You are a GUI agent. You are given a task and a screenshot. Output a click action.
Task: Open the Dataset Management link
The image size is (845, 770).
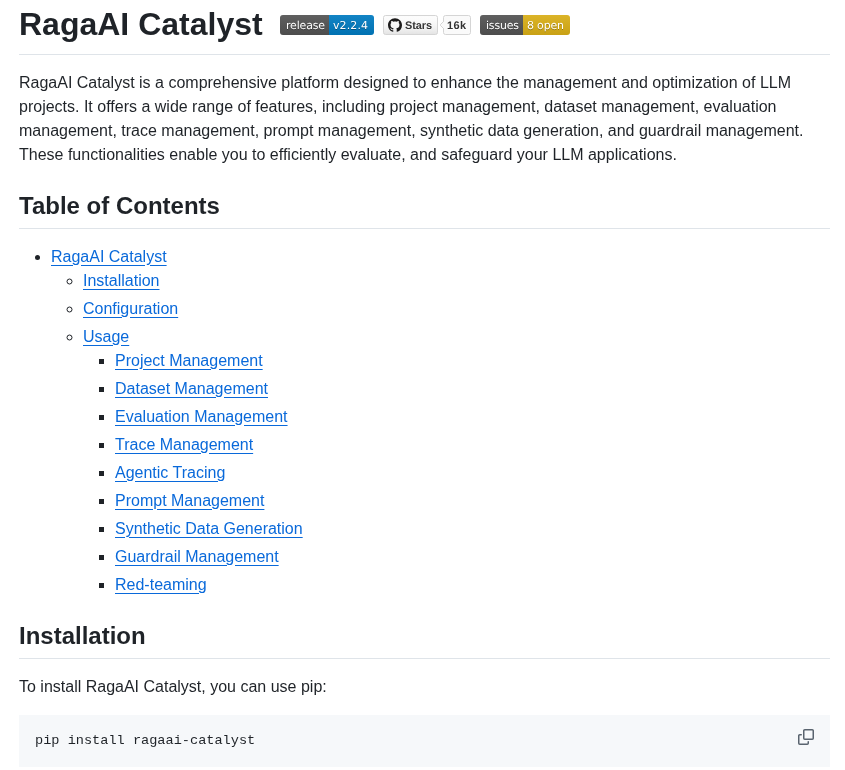pyautogui.click(x=191, y=389)
